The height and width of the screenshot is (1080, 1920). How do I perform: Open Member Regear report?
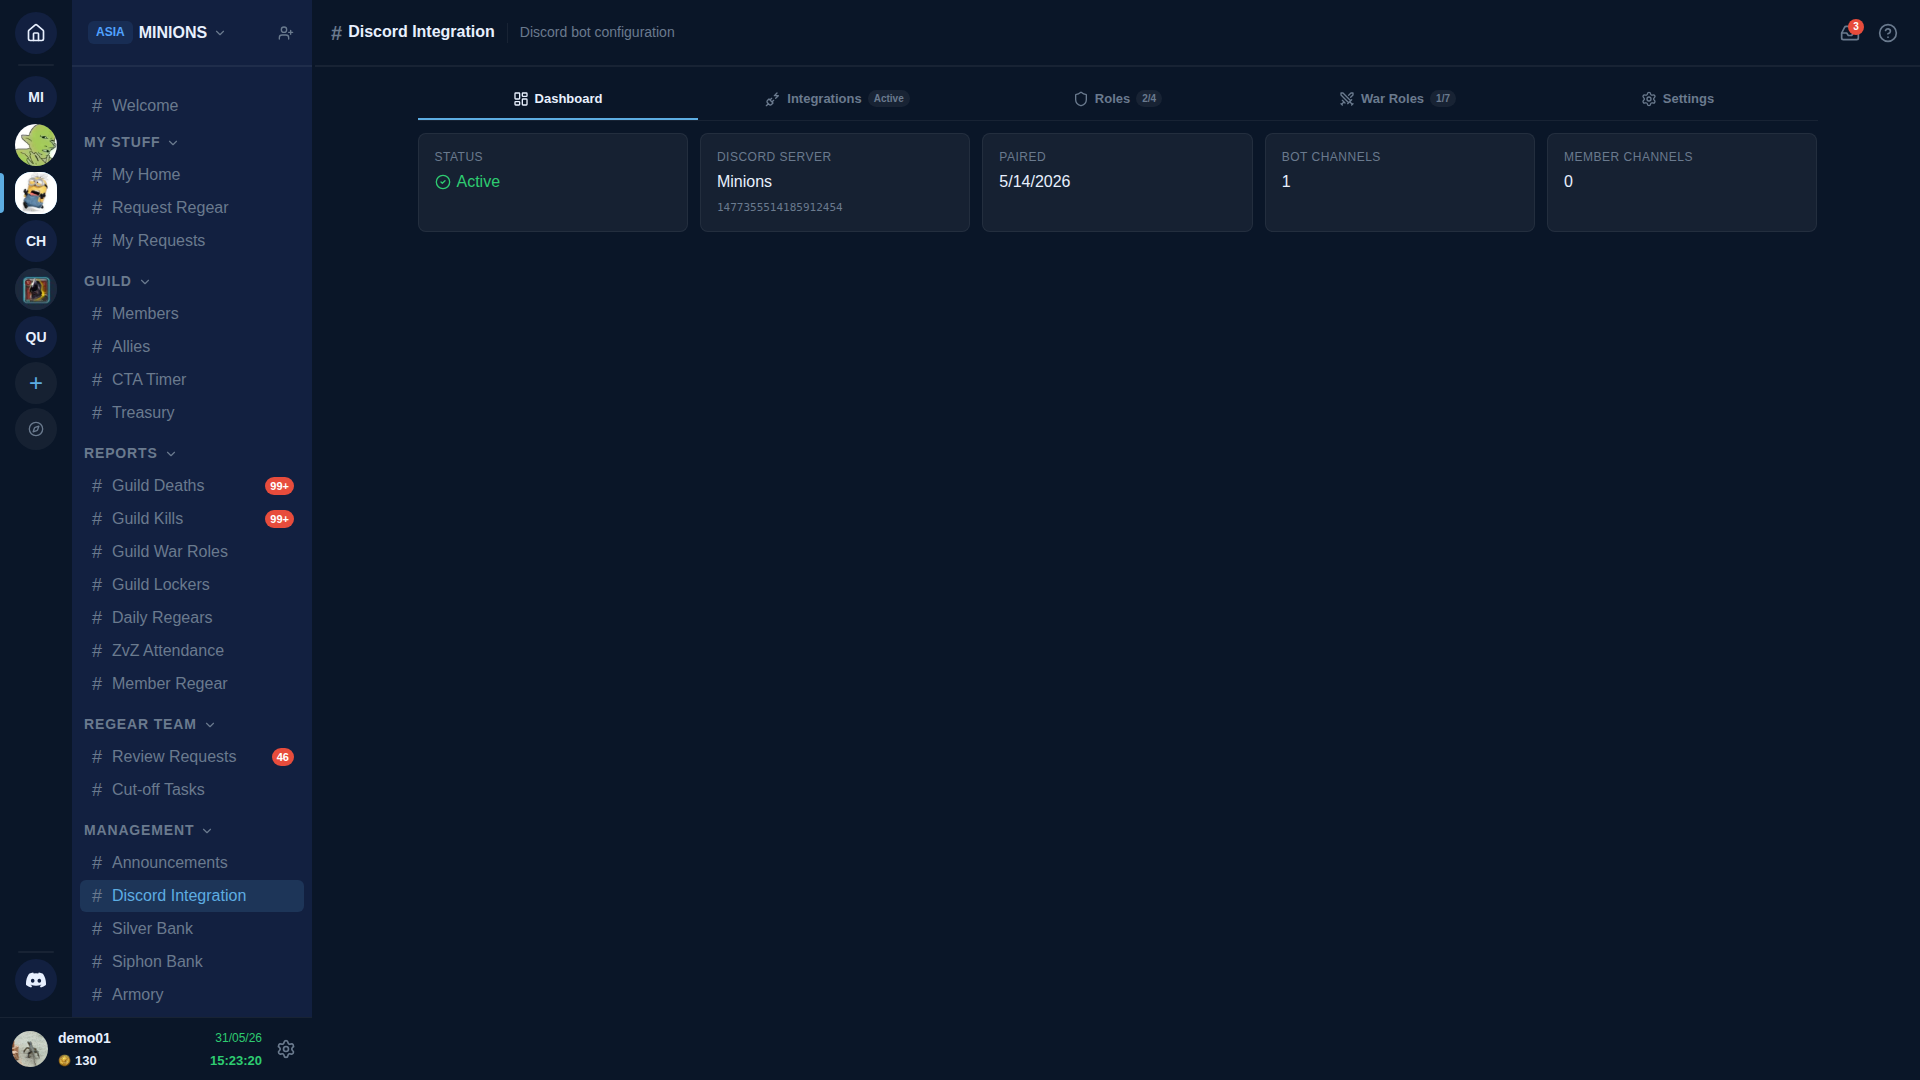pyautogui.click(x=192, y=684)
